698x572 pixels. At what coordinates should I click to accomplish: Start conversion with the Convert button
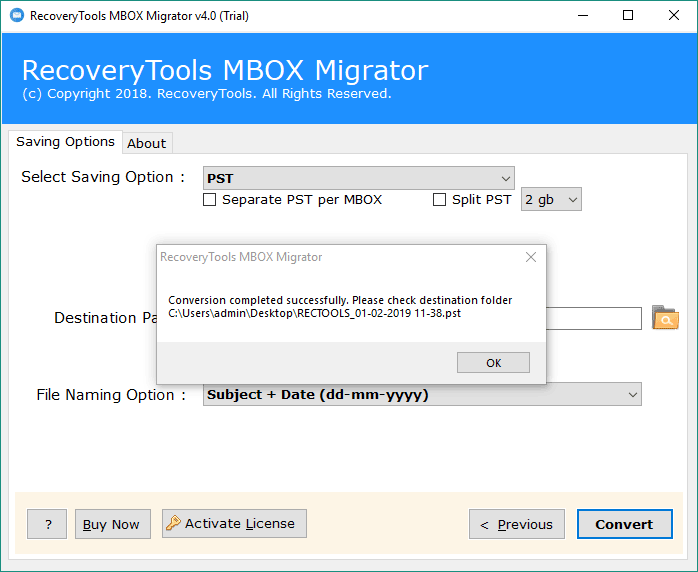pos(625,524)
